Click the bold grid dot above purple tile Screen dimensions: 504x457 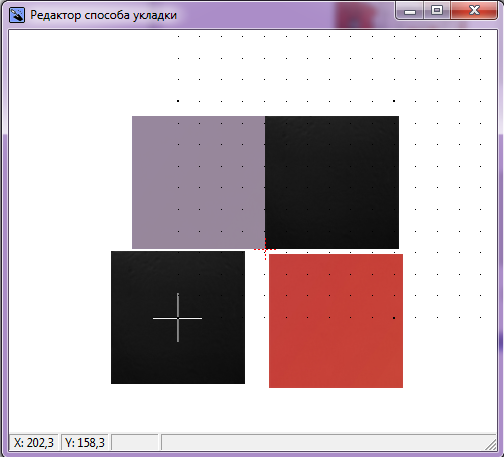click(178, 101)
